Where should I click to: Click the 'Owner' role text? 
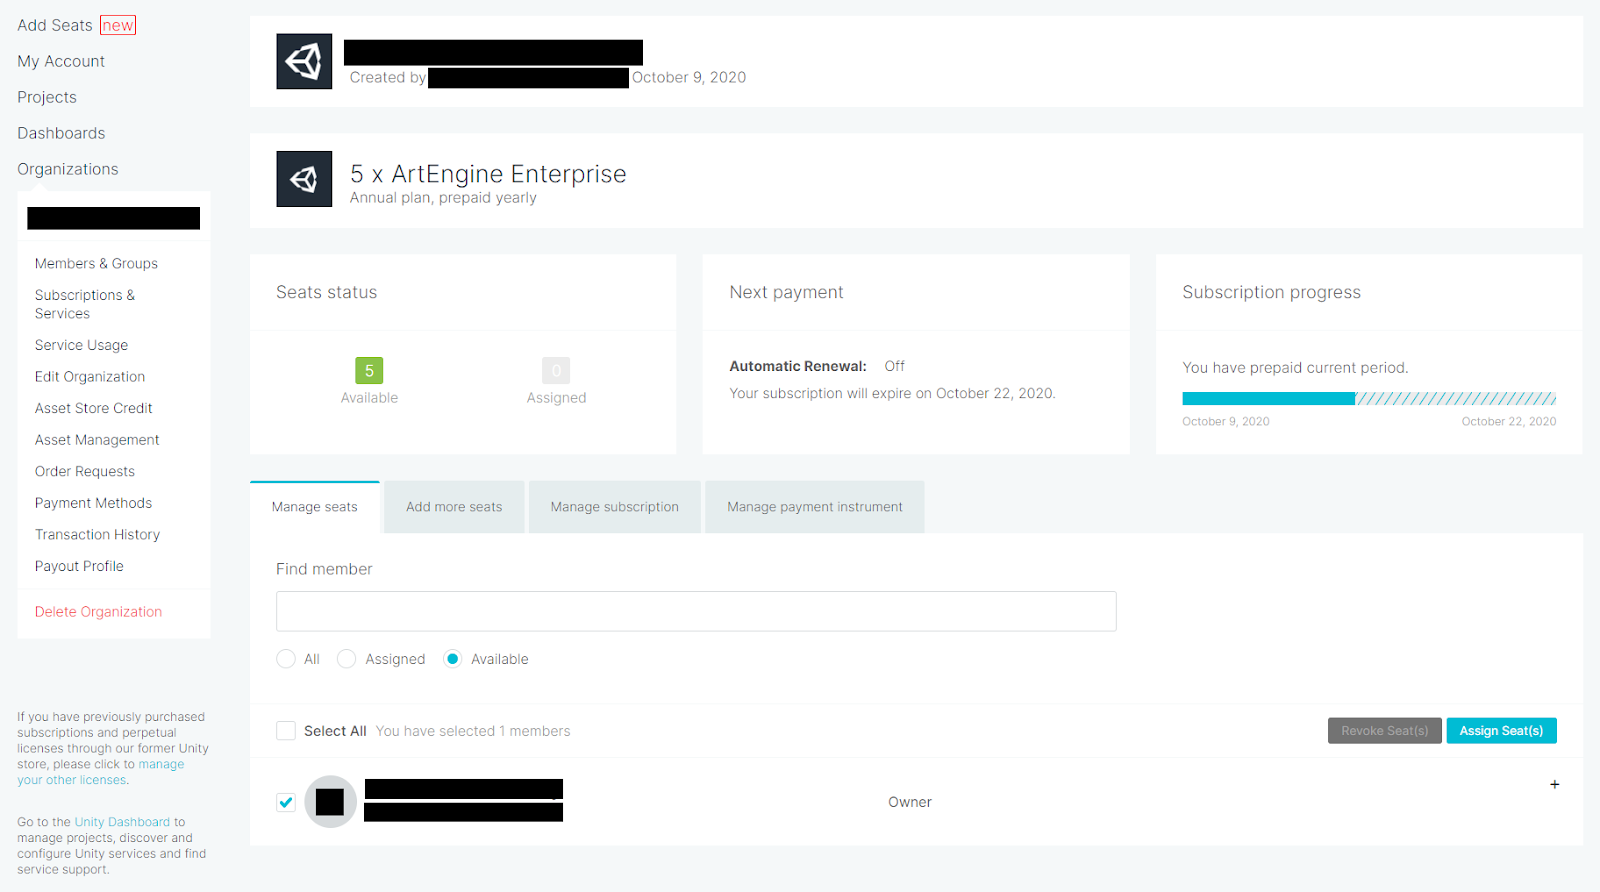910,802
